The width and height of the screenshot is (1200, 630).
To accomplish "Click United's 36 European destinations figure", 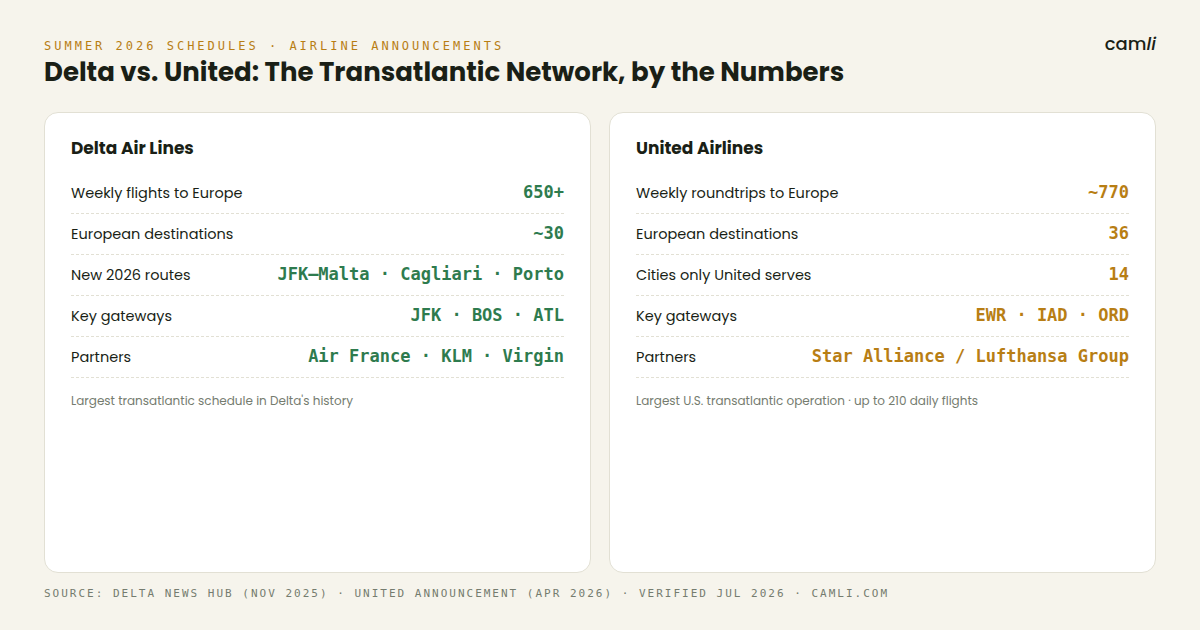I will point(1118,233).
